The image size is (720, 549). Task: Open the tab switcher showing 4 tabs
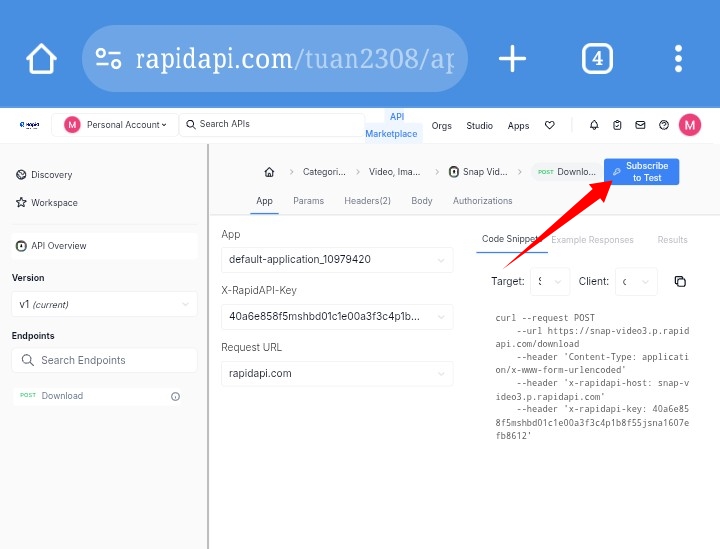pyautogui.click(x=597, y=59)
